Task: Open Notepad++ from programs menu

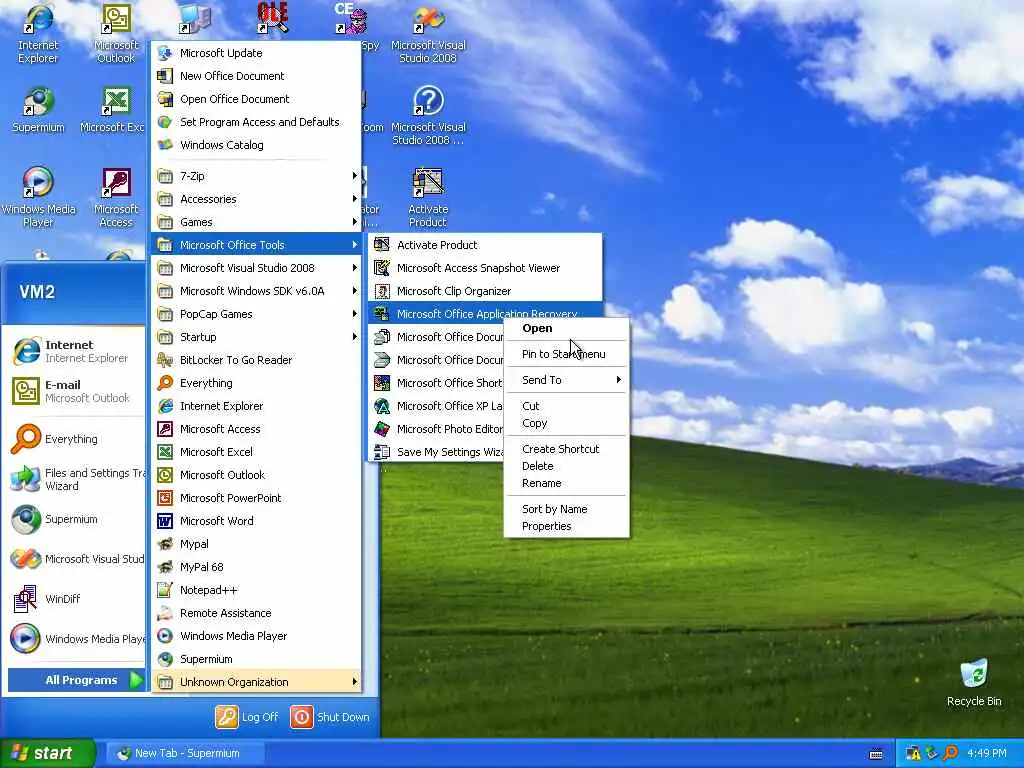Action: tap(256, 590)
